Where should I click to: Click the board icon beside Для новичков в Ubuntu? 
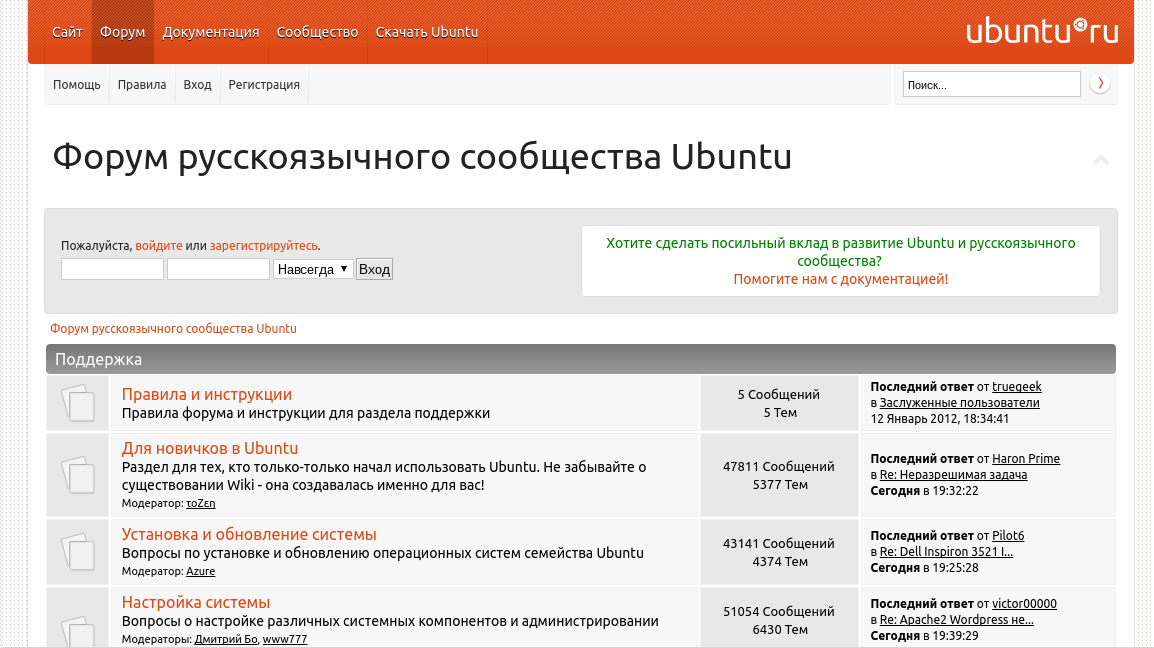click(78, 474)
